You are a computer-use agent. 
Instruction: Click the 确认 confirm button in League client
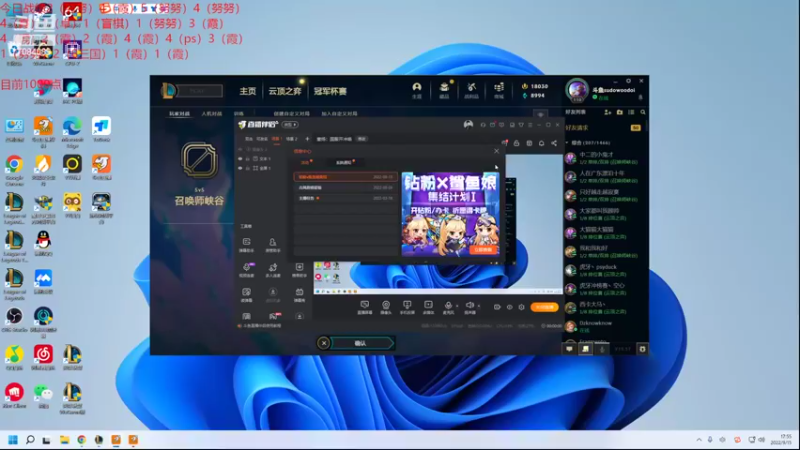coord(361,343)
